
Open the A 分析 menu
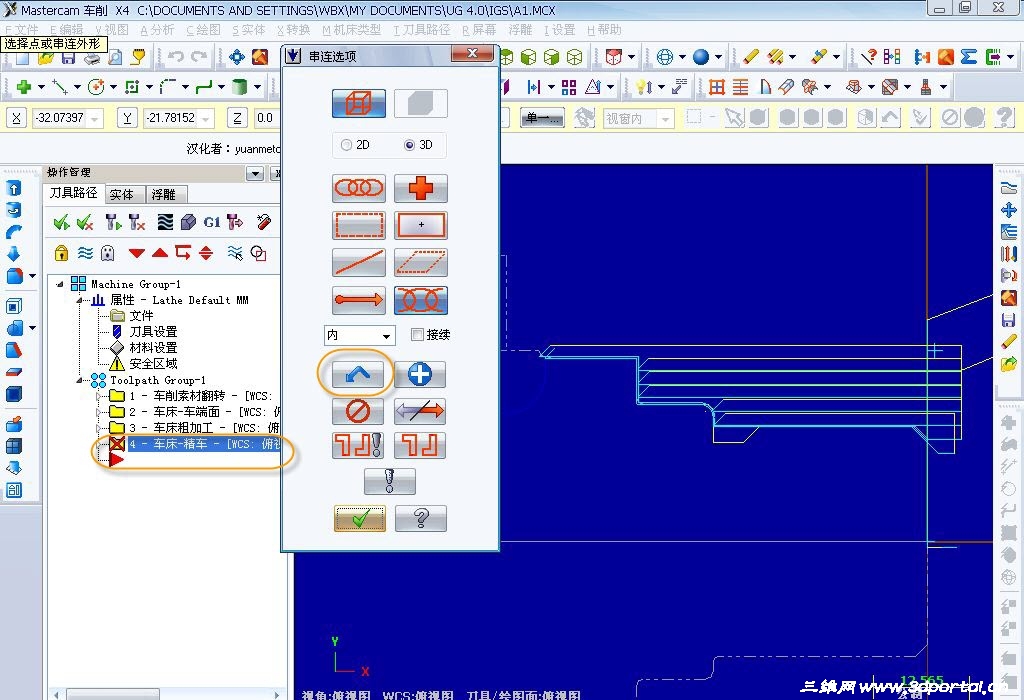pyautogui.click(x=157, y=30)
